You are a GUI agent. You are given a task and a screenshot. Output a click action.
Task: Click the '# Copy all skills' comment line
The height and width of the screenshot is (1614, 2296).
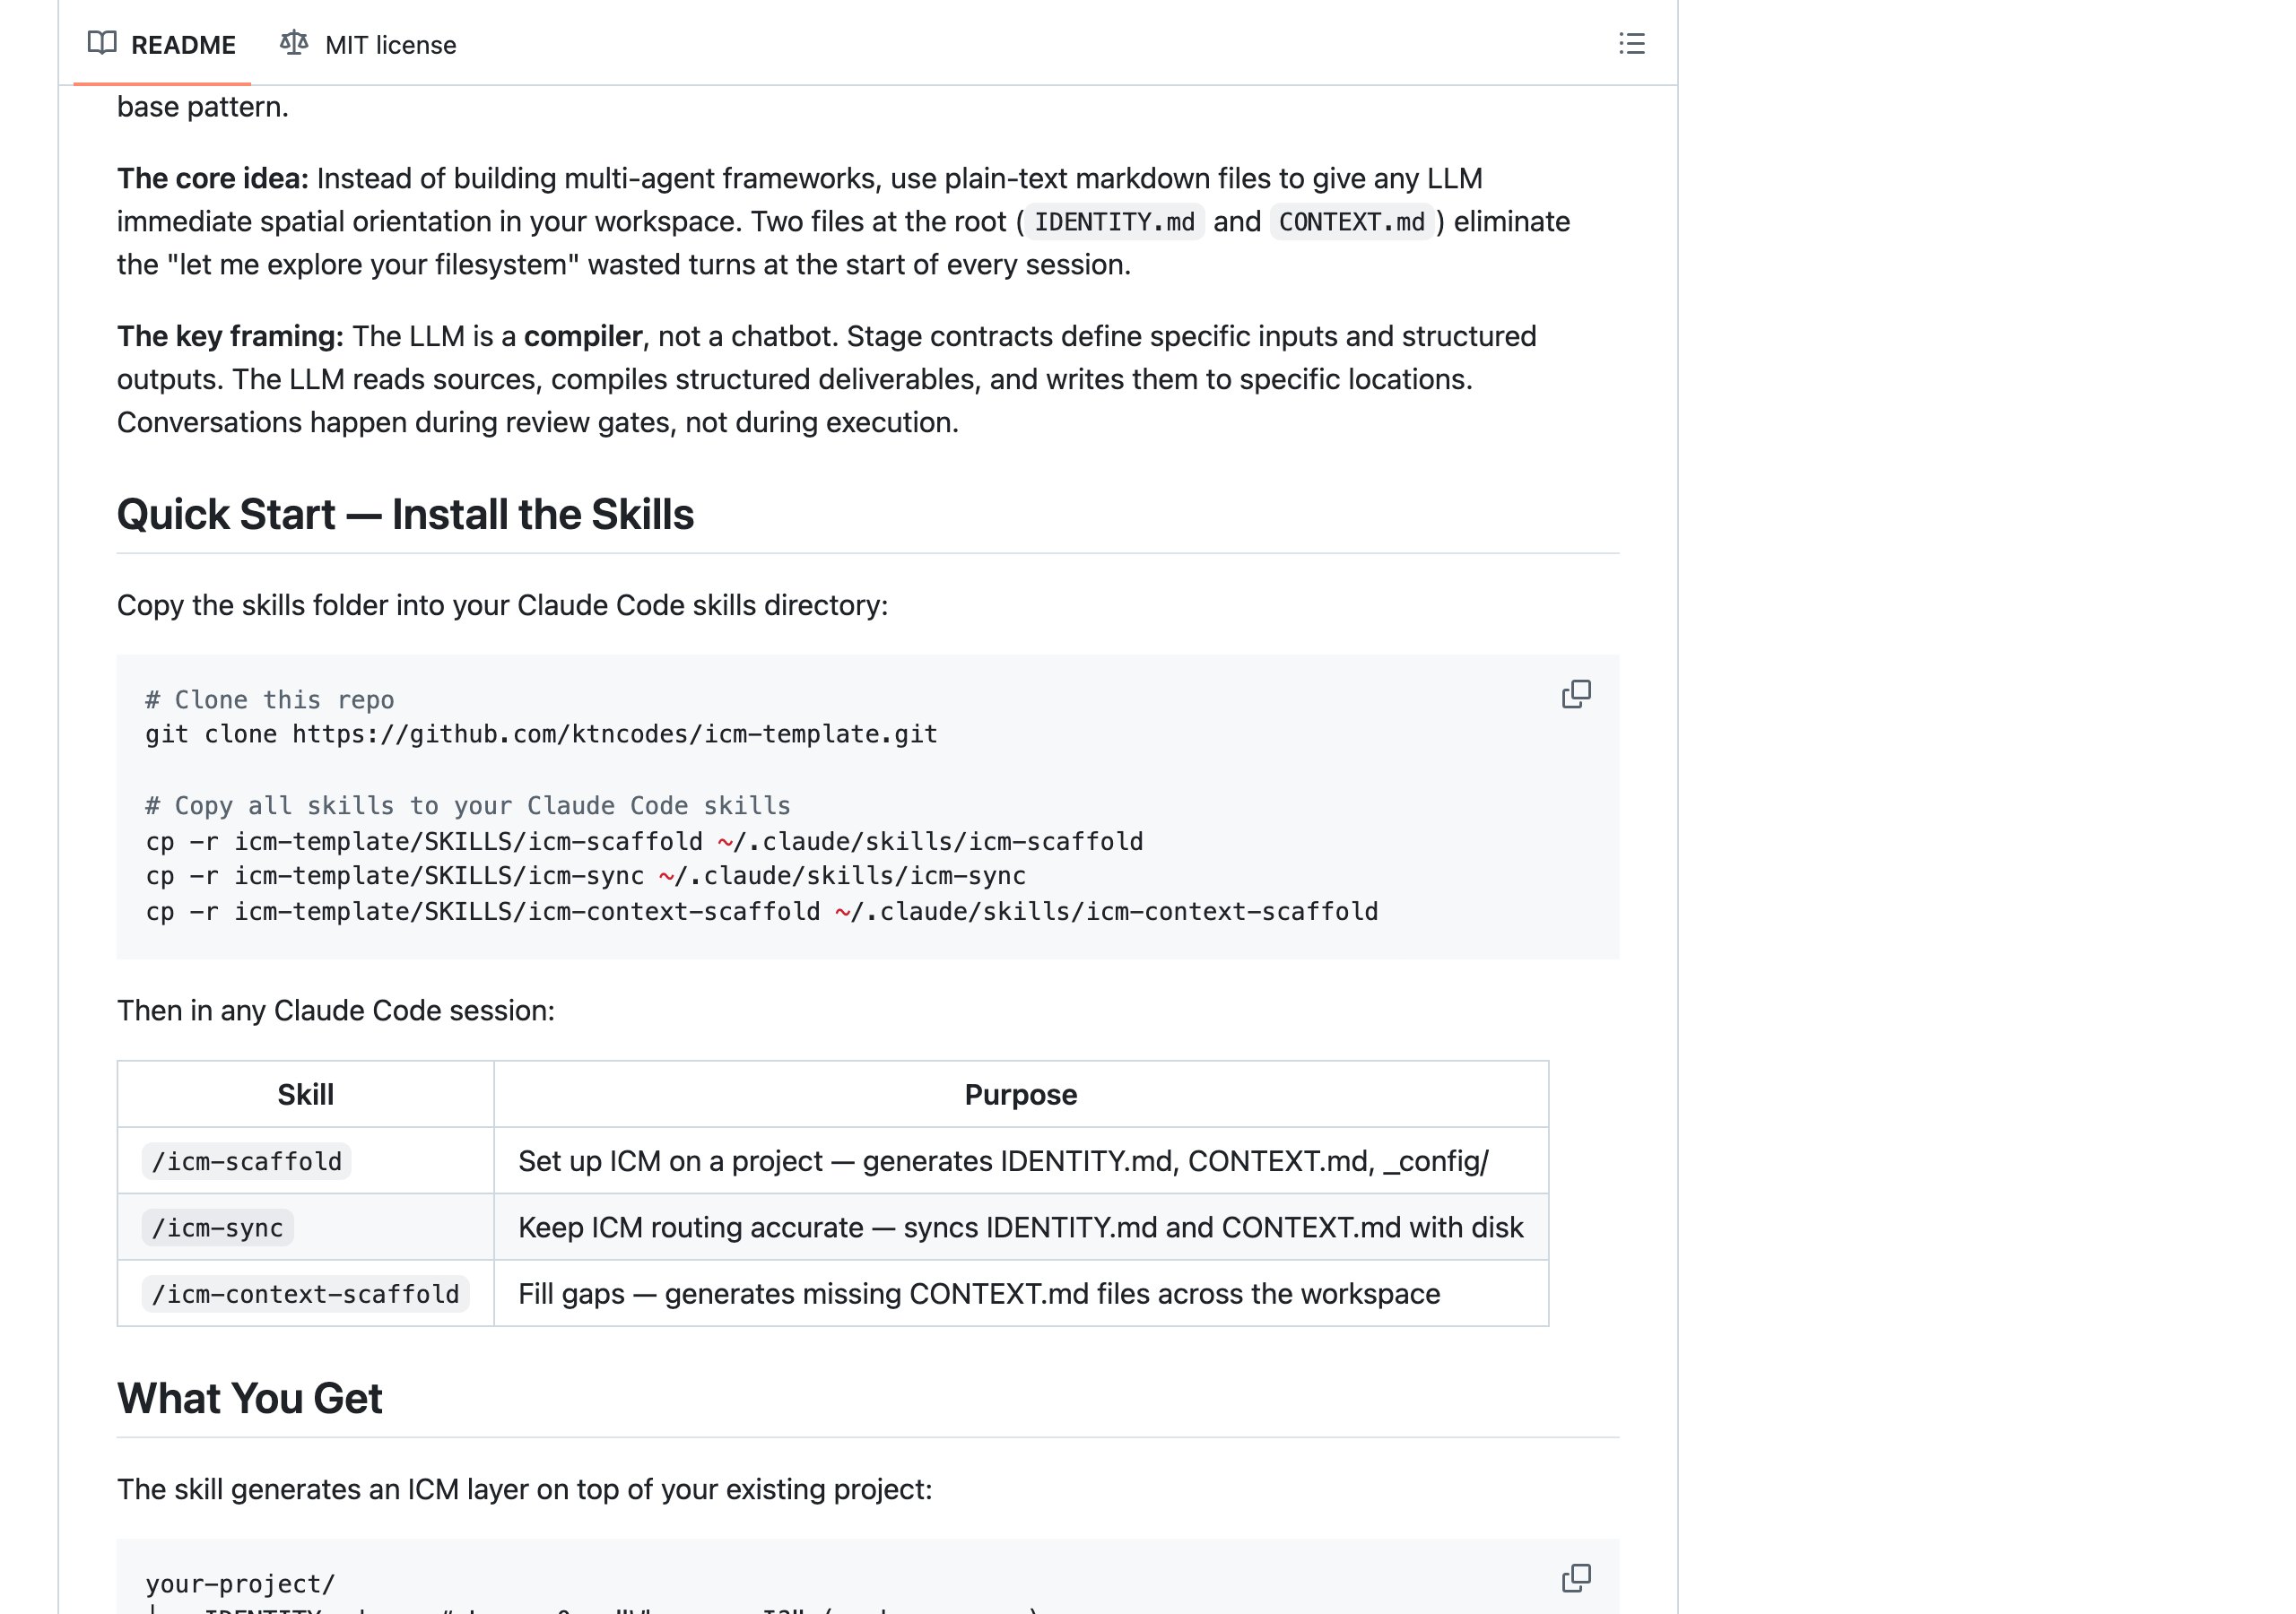pyautogui.click(x=468, y=806)
